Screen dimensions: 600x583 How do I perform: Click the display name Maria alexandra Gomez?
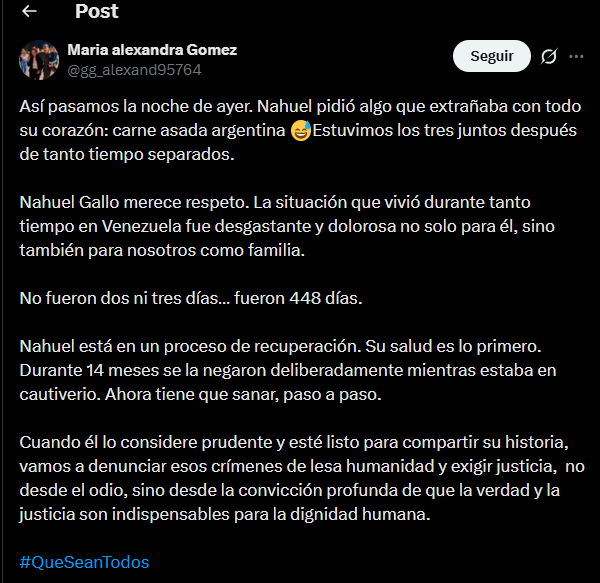(152, 50)
